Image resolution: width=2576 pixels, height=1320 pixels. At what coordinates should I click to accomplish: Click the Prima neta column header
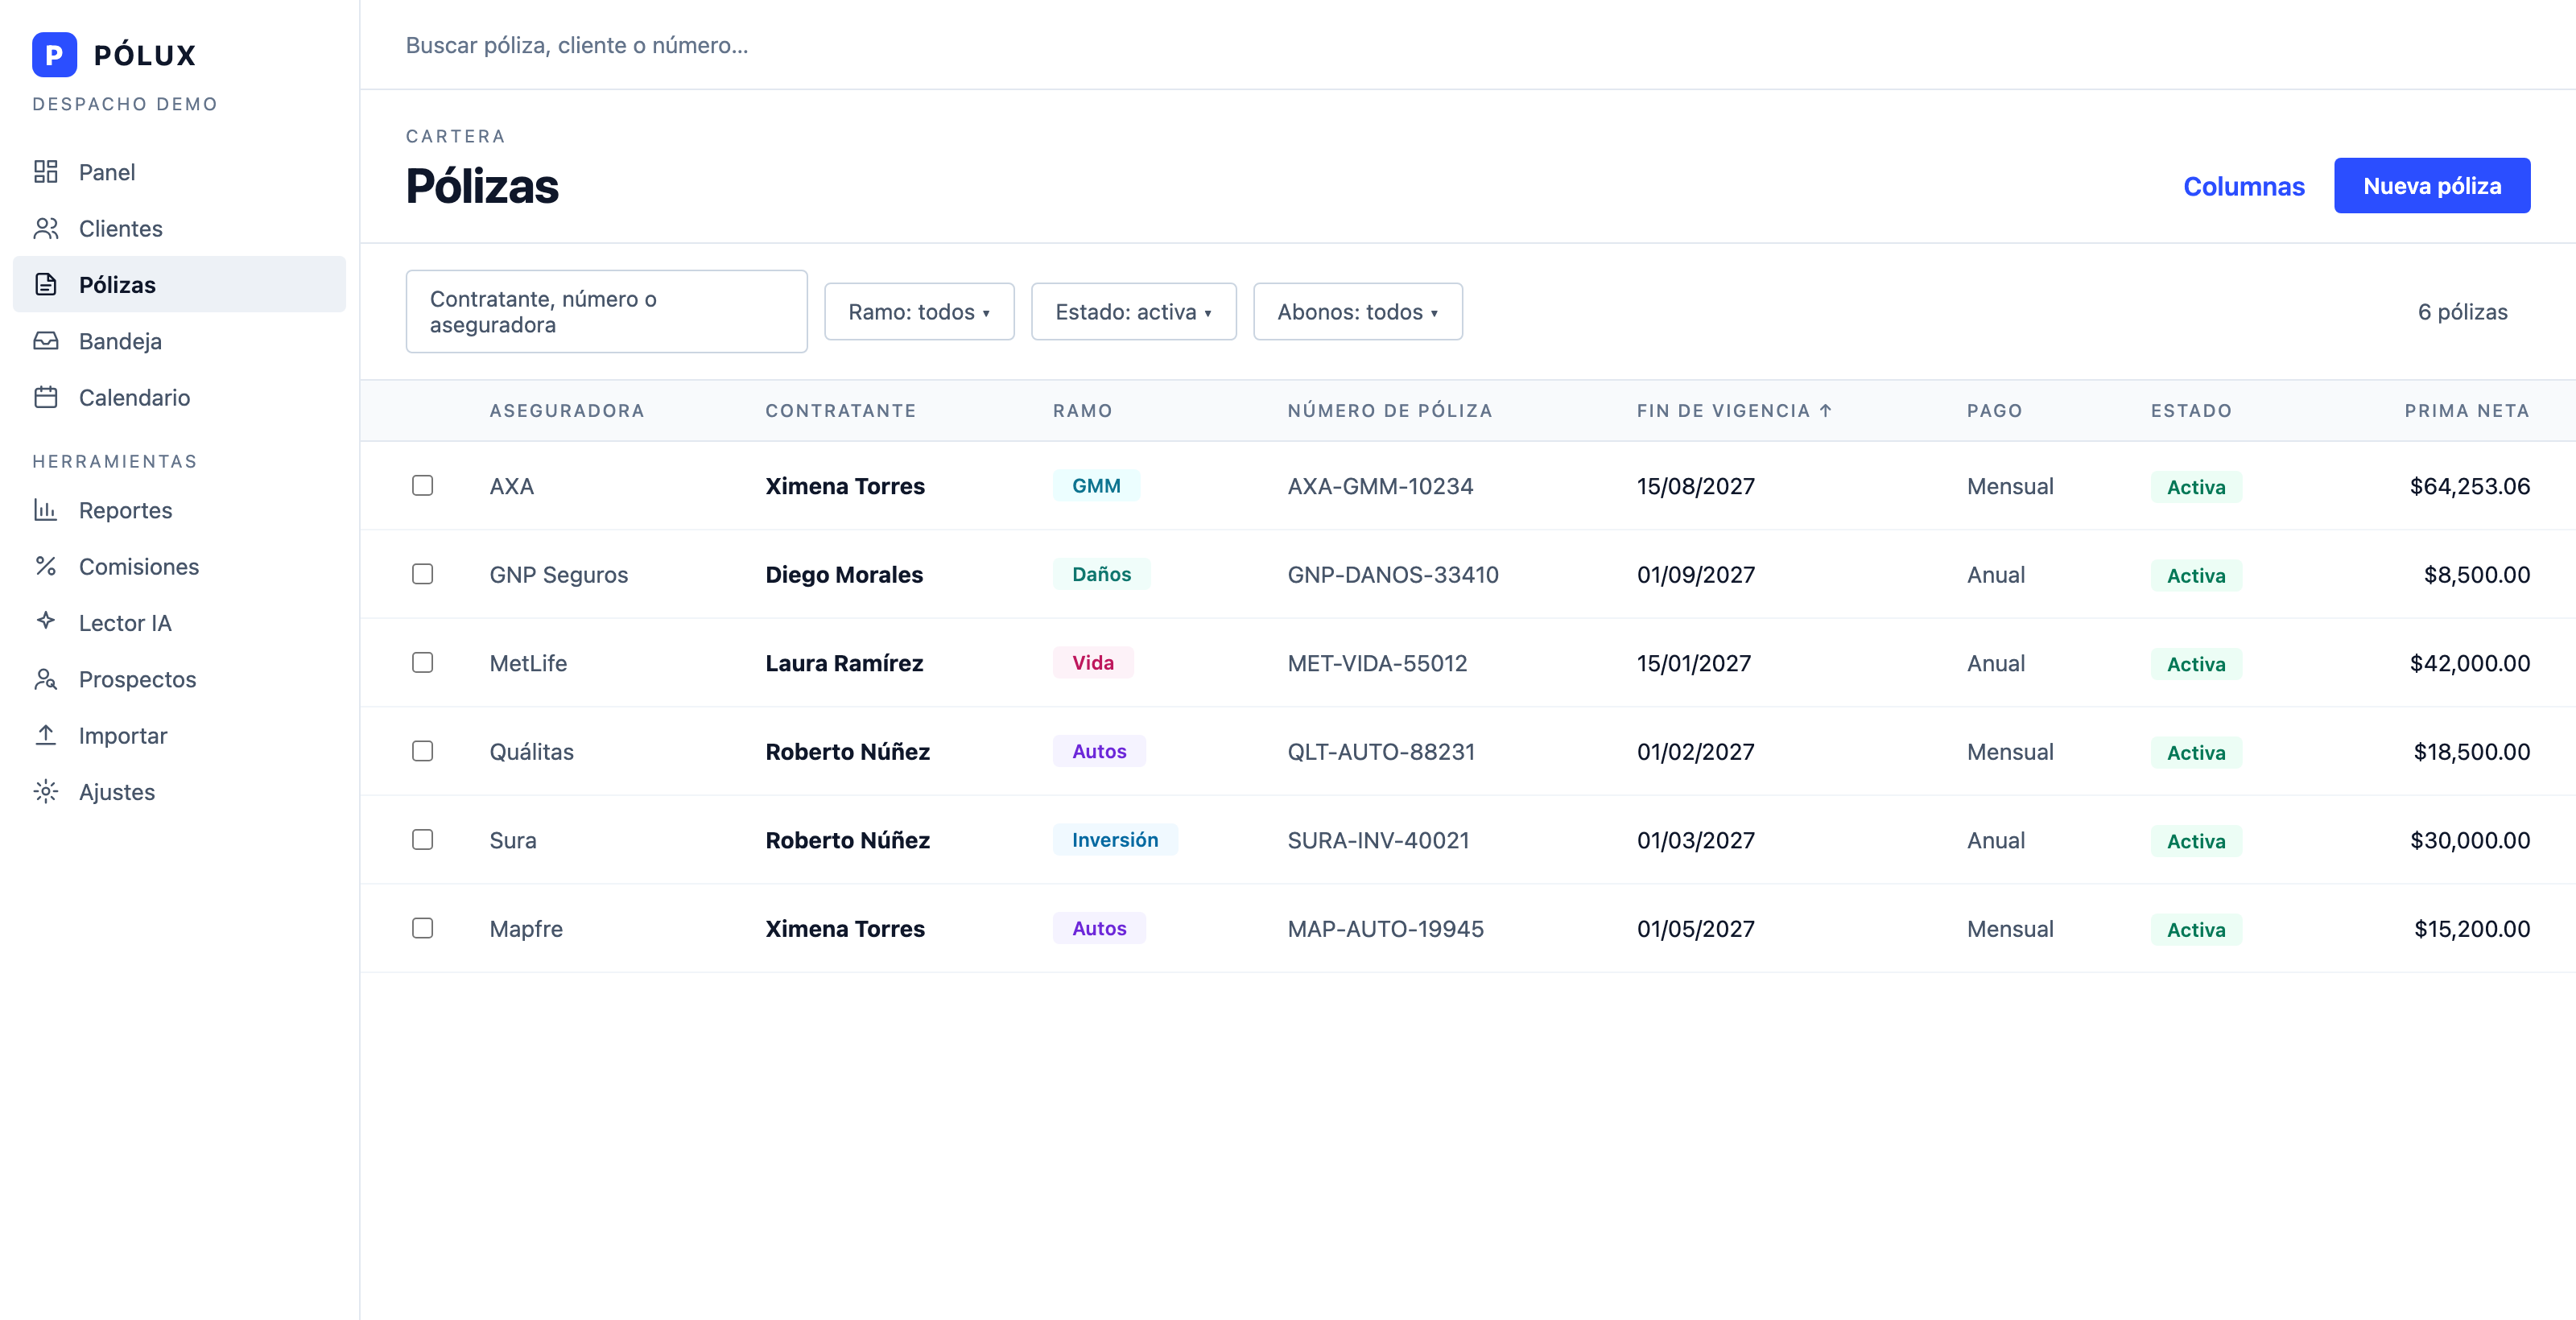2466,410
